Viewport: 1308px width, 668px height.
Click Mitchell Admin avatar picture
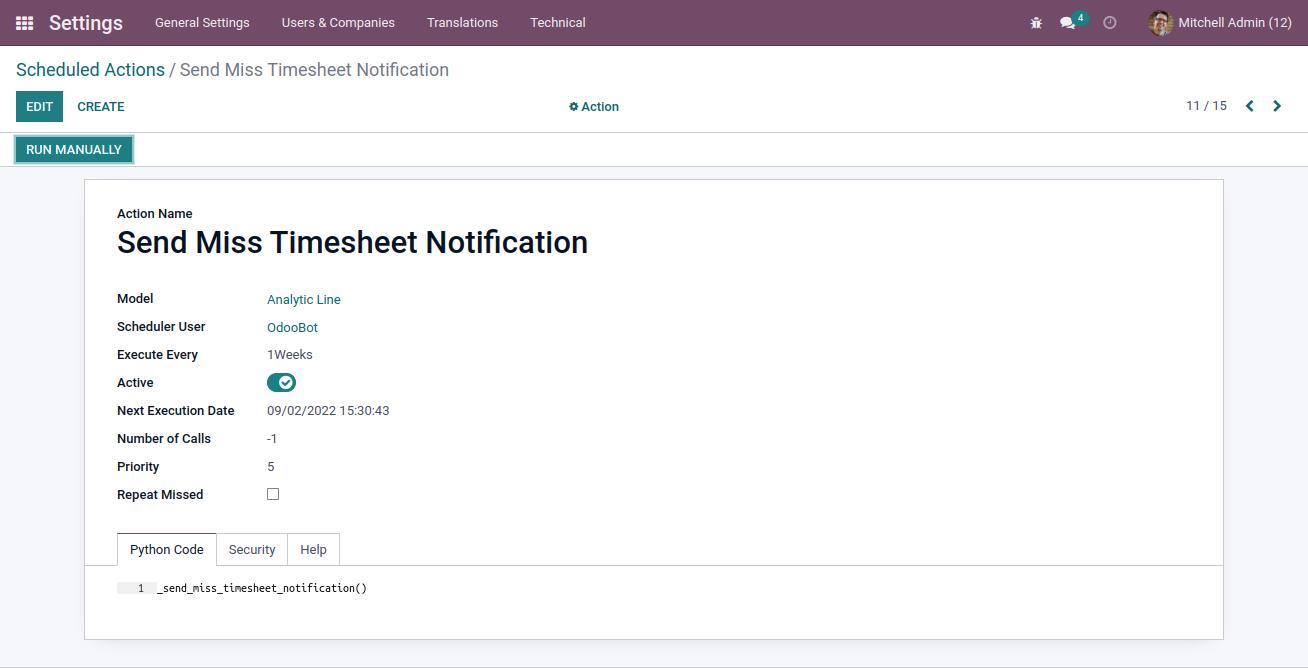tap(1160, 22)
